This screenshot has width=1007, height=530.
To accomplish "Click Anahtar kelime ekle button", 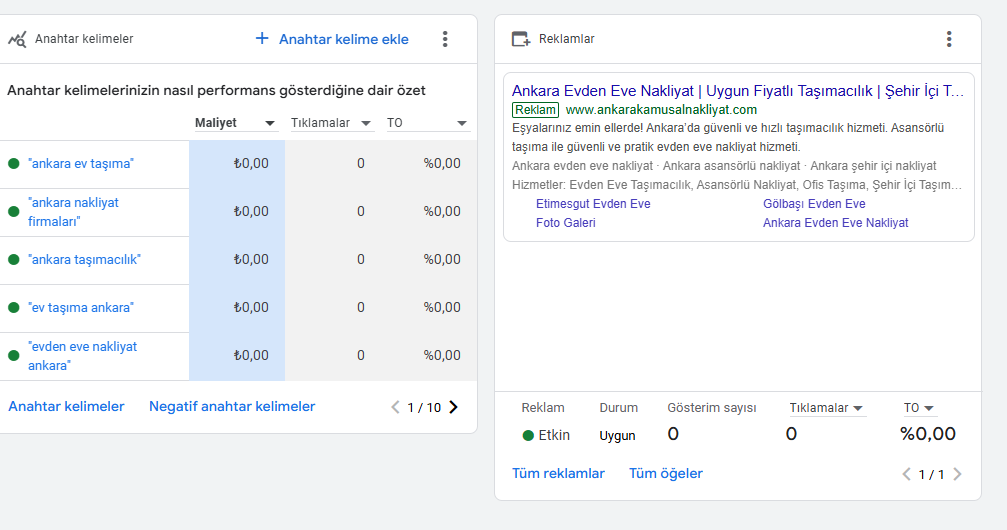I will (331, 39).
